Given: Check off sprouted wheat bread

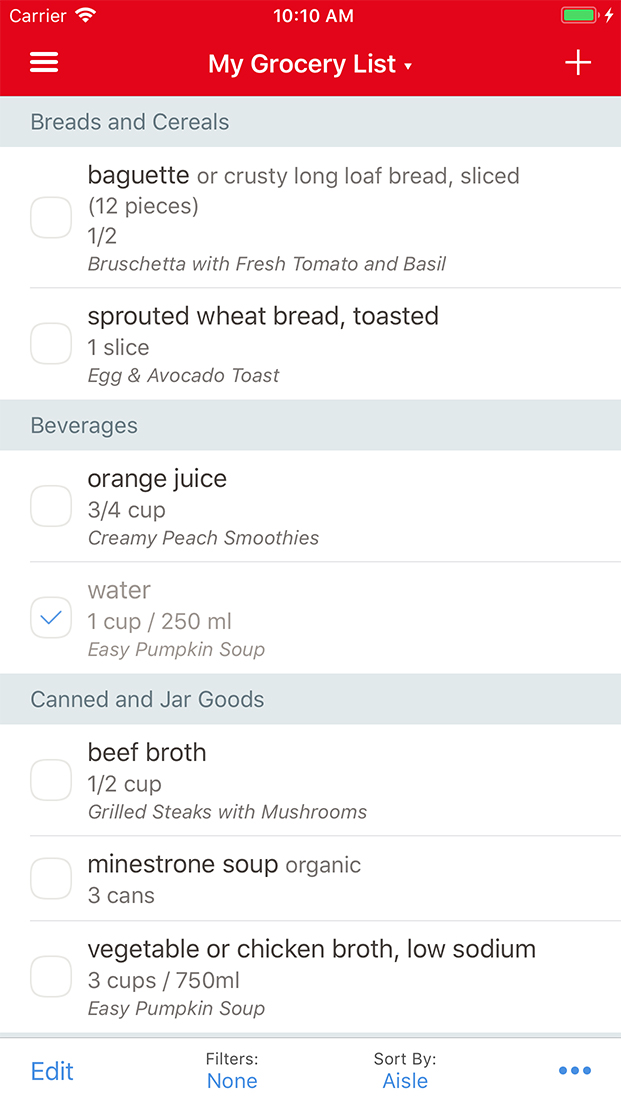Looking at the screenshot, I should pyautogui.click(x=51, y=344).
